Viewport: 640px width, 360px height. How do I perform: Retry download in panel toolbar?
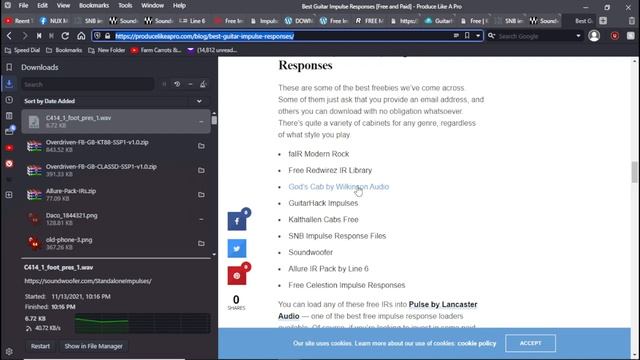pos(177,84)
